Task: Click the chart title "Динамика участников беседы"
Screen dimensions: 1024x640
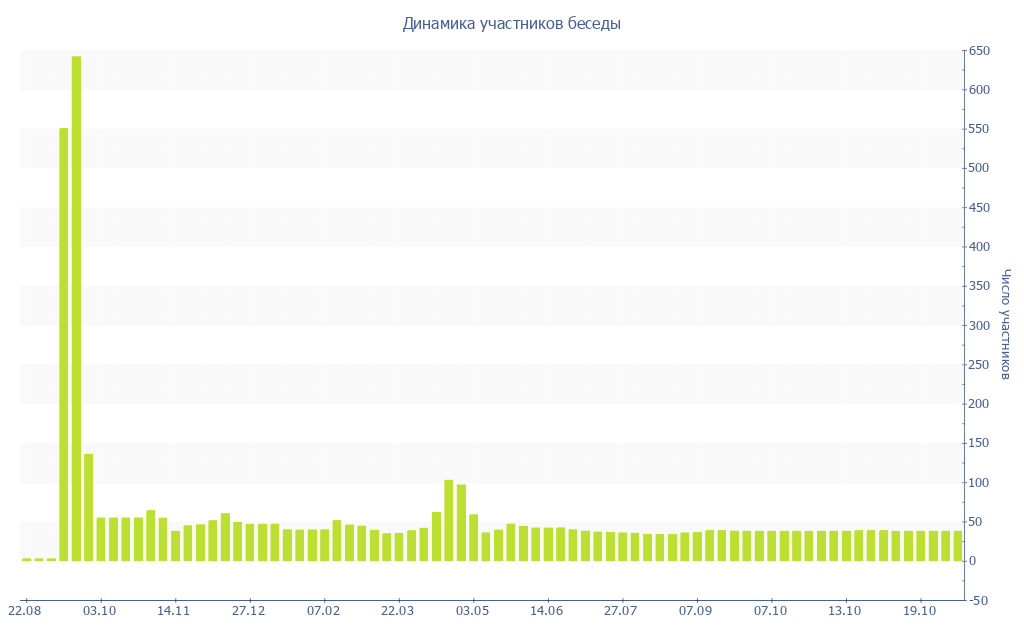Action: point(511,23)
